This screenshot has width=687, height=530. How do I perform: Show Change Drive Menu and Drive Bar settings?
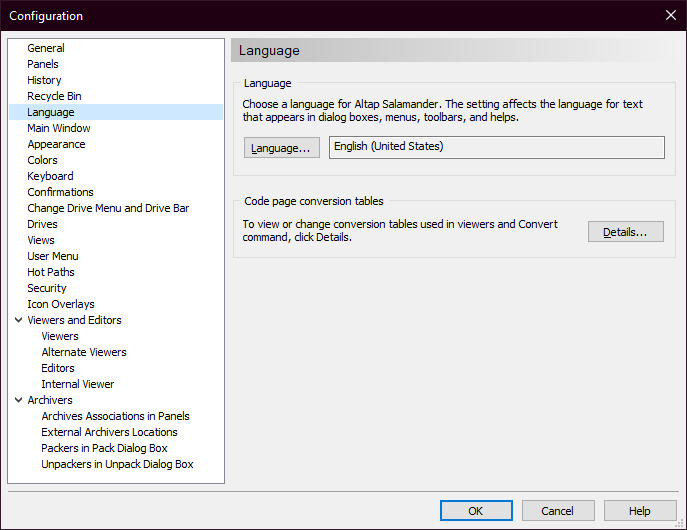(x=108, y=208)
